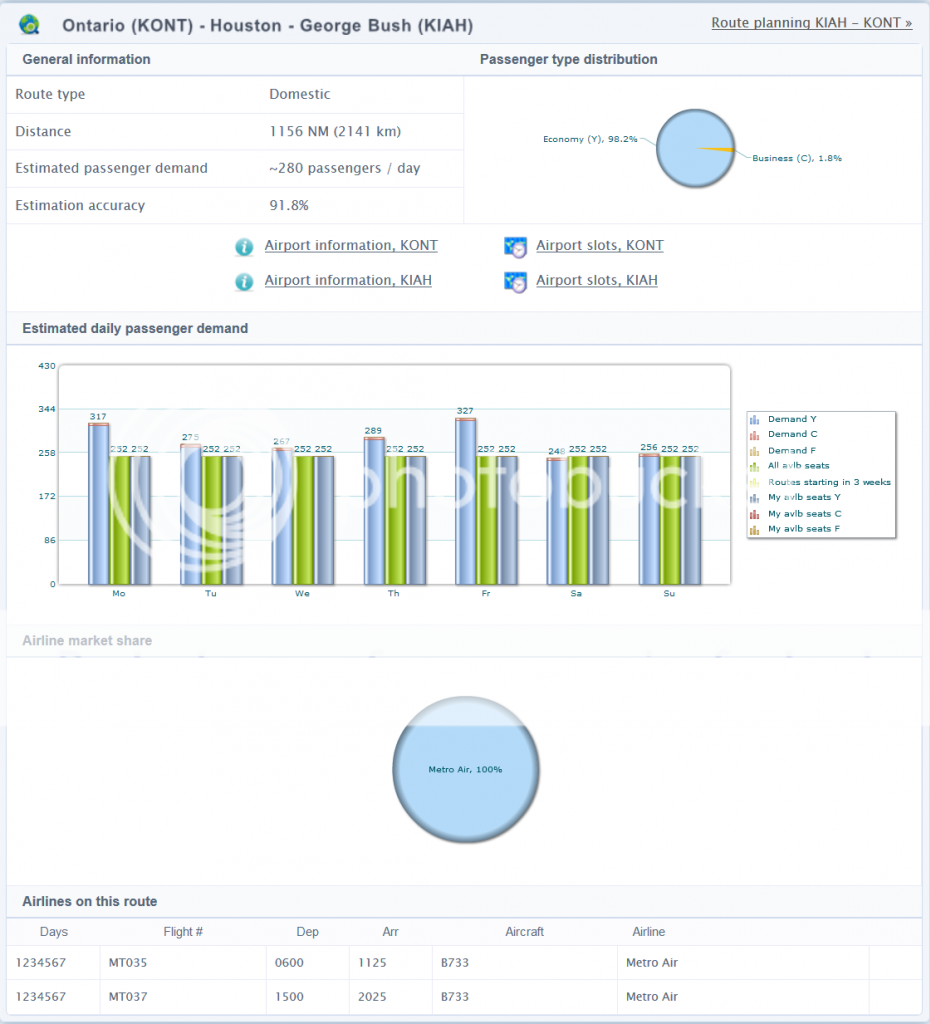Viewport: 930px width, 1024px height.
Task: Click the info icon next to Airport information, KIAH
Action: (x=244, y=282)
